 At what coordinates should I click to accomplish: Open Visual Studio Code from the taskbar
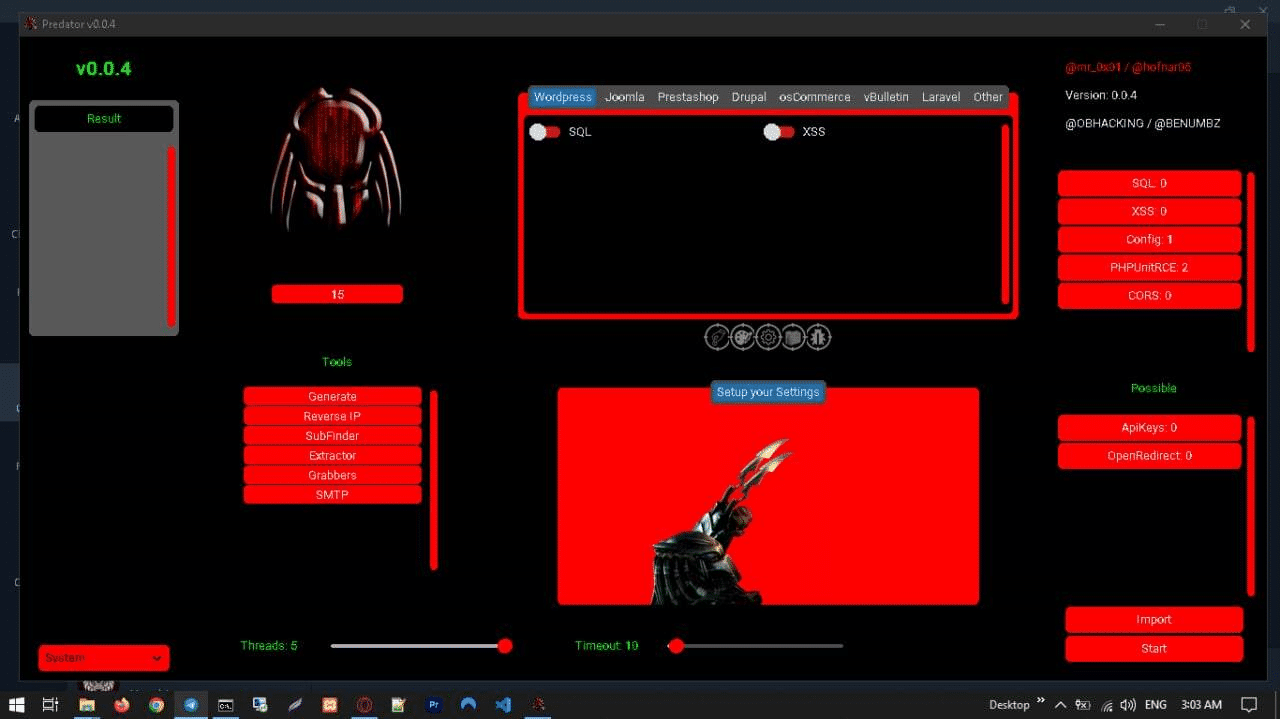503,704
